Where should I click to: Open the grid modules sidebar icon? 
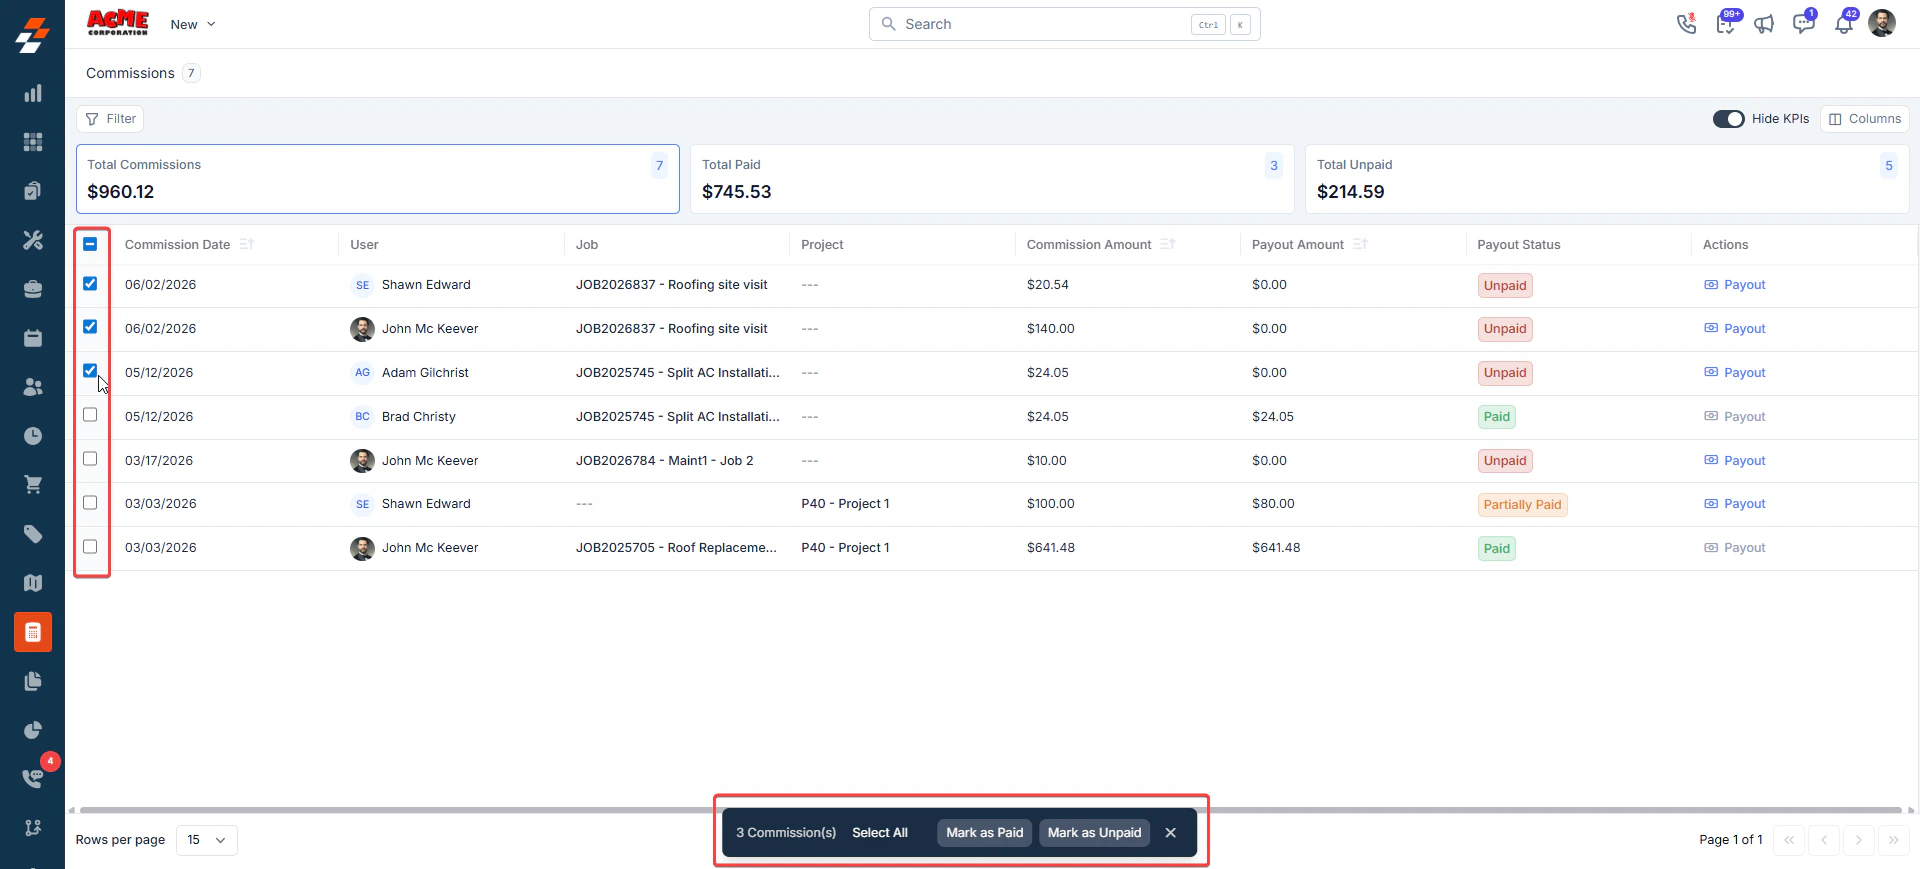point(33,142)
